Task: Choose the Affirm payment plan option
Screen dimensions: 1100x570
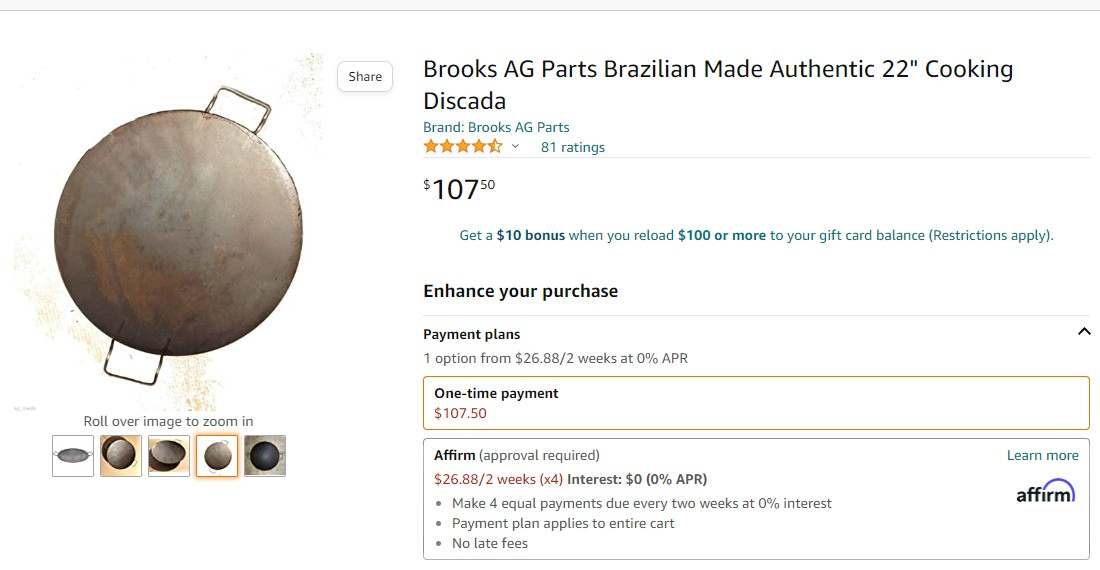Action: point(755,498)
